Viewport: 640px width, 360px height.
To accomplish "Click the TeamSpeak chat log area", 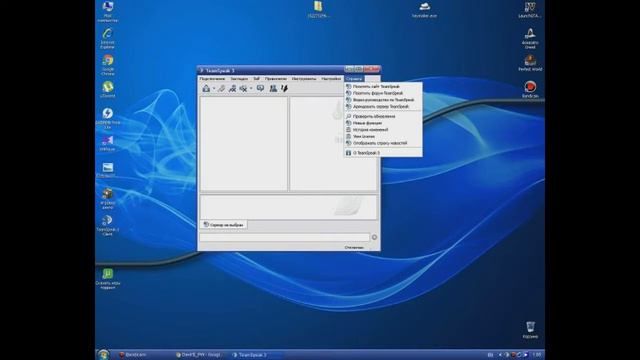I will [289, 207].
